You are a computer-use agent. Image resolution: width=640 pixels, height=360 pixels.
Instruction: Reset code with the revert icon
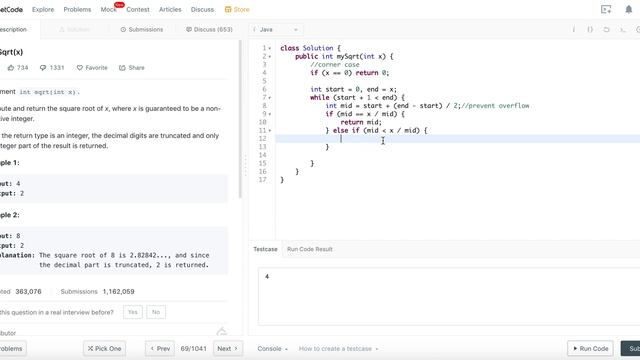point(606,29)
